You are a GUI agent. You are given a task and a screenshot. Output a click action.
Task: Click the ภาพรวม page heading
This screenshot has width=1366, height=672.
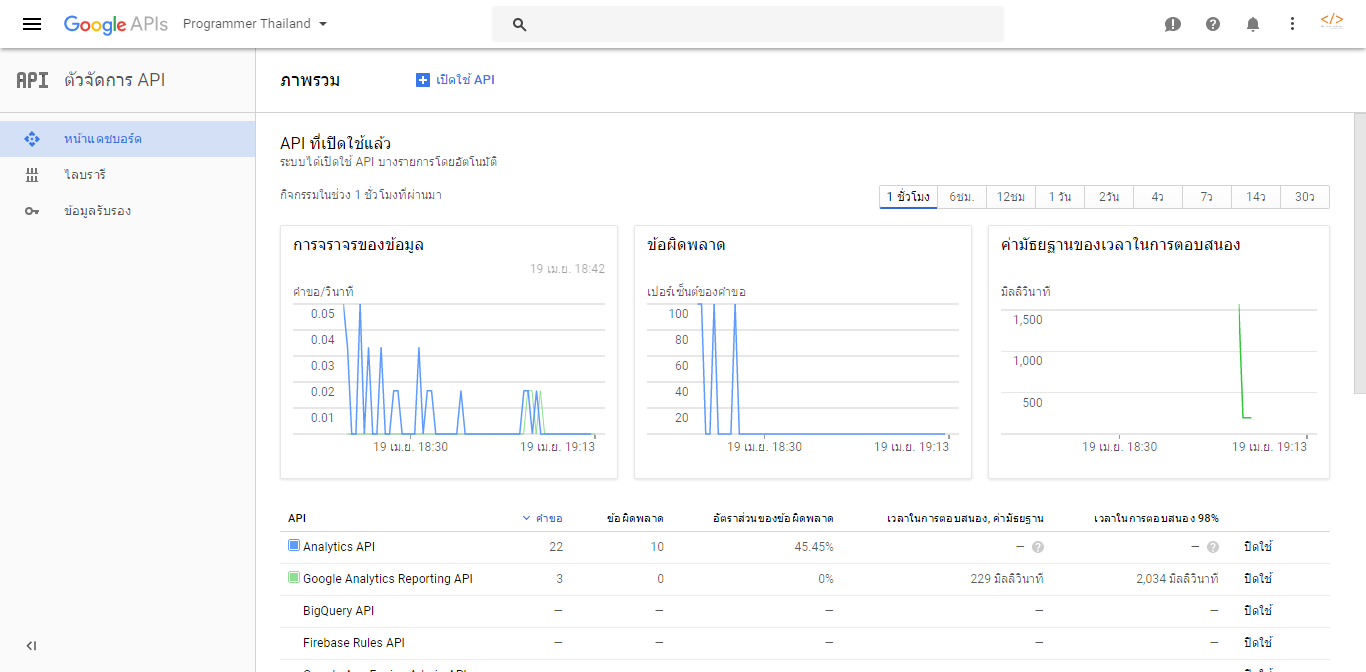click(310, 80)
